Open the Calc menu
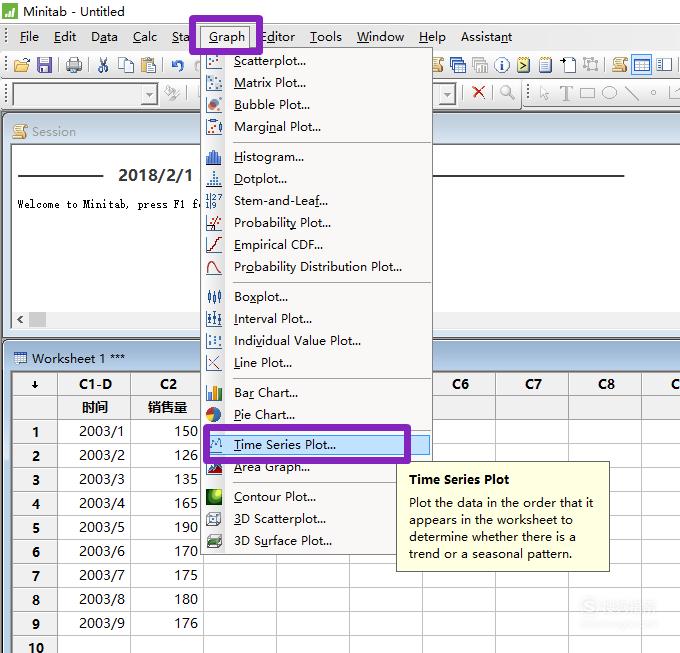Viewport: 680px width, 653px height. click(145, 37)
